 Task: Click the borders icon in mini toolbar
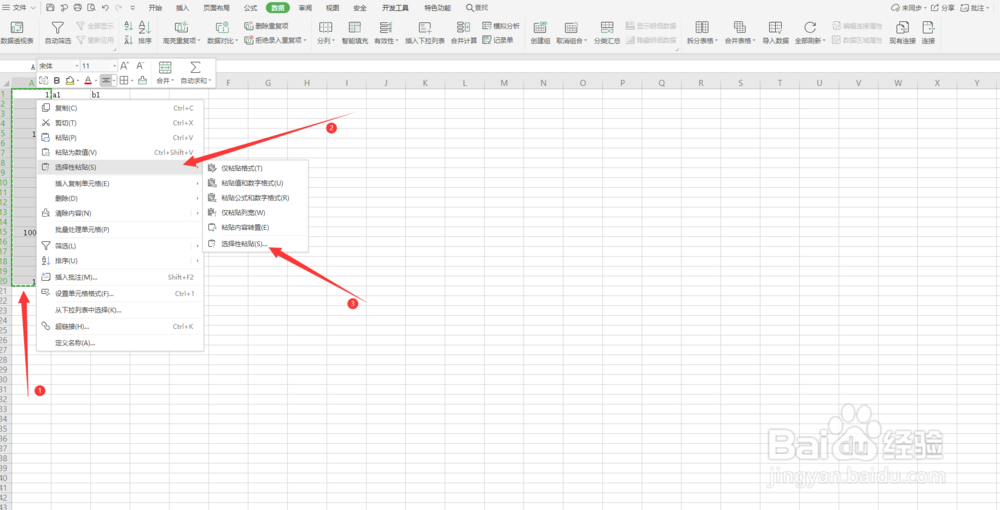124,80
